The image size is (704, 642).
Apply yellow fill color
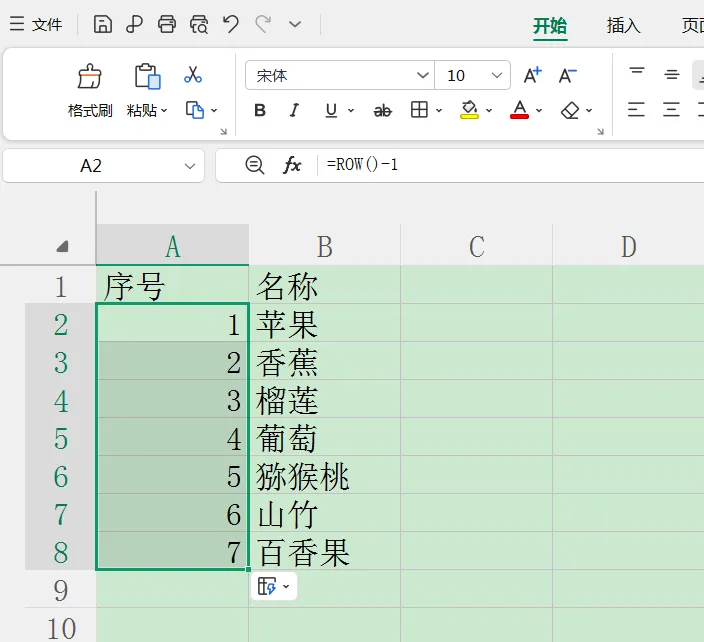(469, 110)
